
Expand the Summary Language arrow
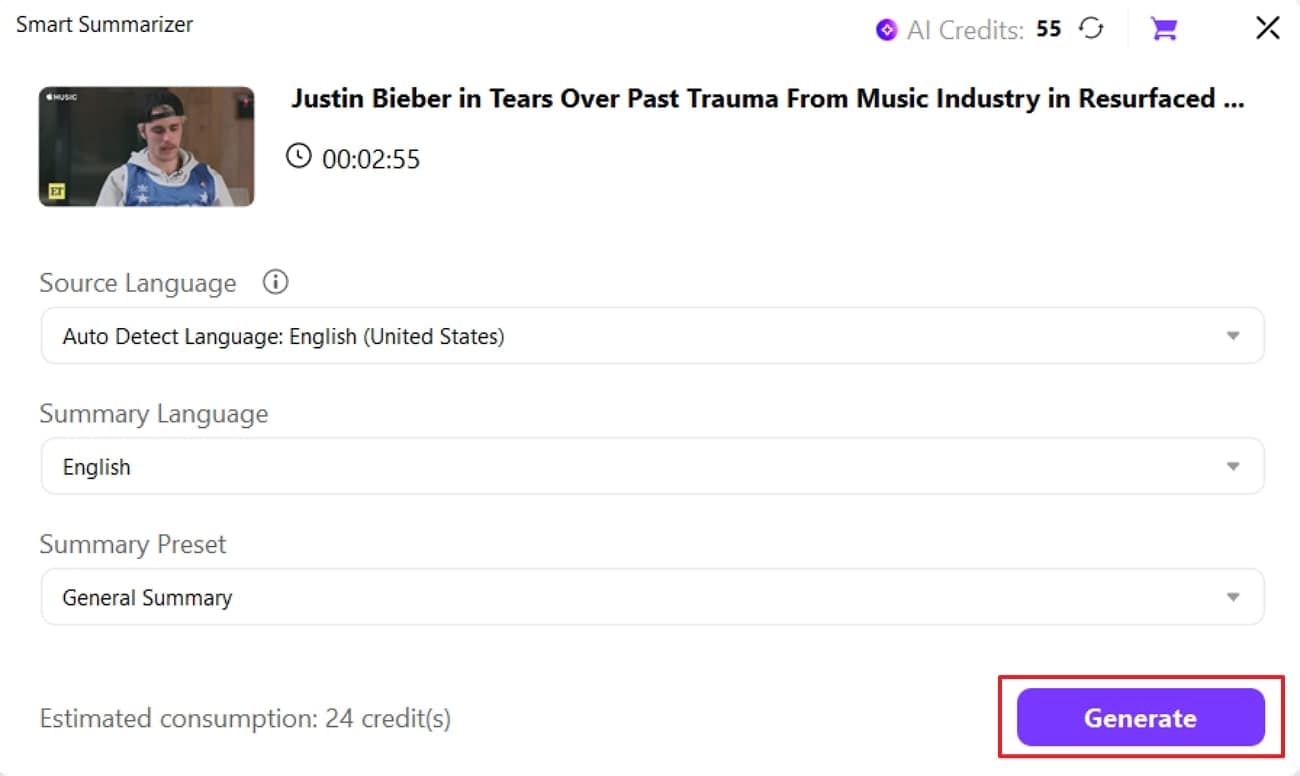1233,467
